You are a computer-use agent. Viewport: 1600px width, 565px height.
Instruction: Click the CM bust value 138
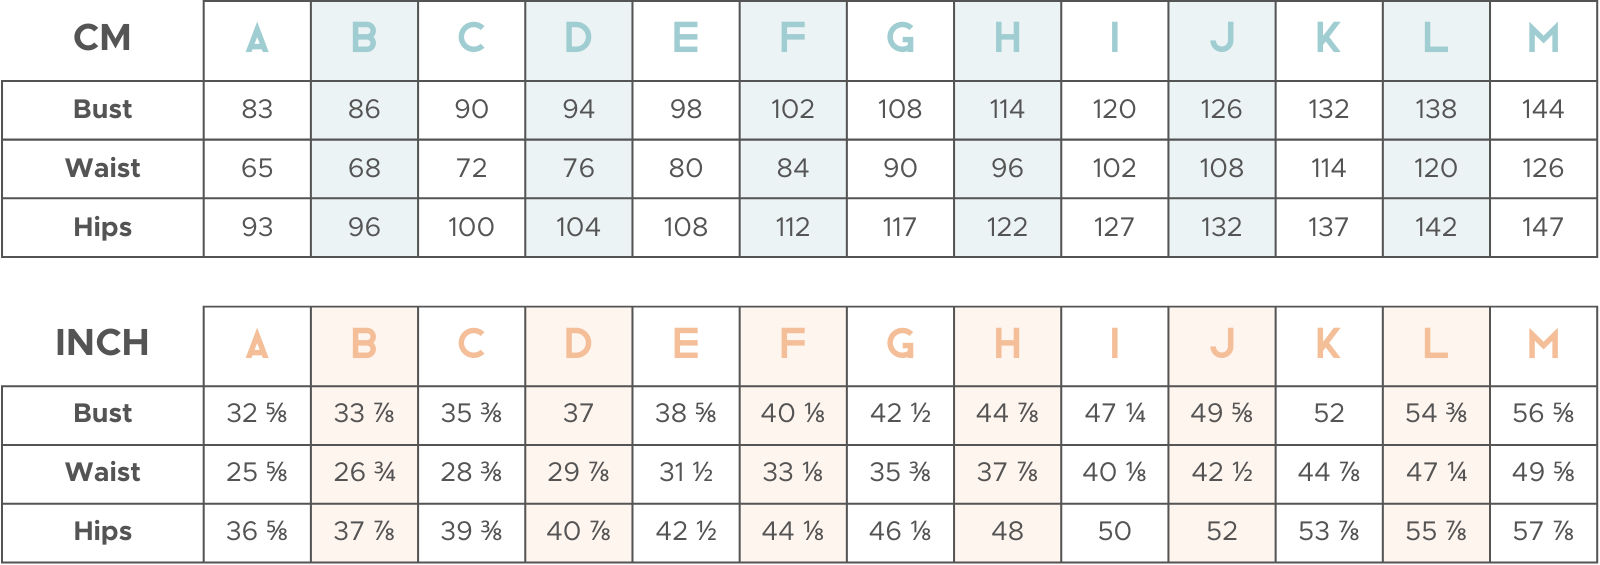click(1436, 109)
